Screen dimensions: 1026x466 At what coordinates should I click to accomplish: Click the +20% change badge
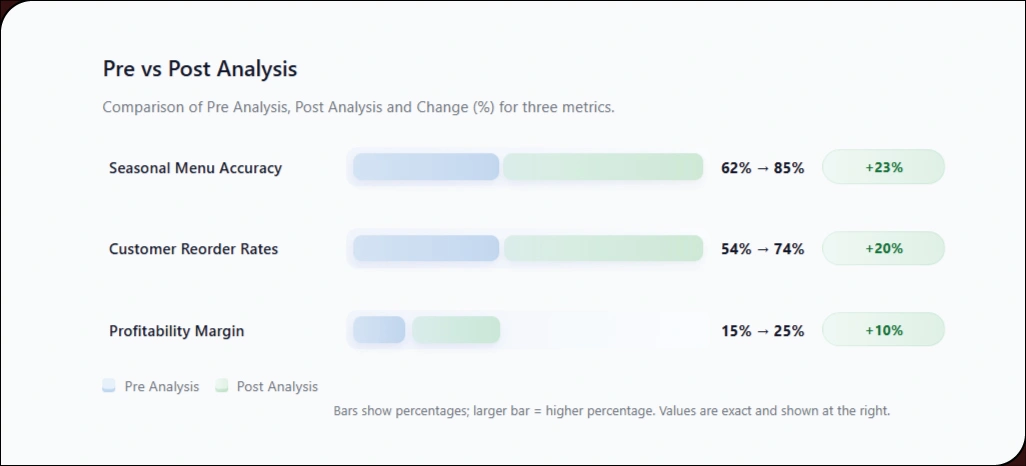pyautogui.click(x=883, y=248)
